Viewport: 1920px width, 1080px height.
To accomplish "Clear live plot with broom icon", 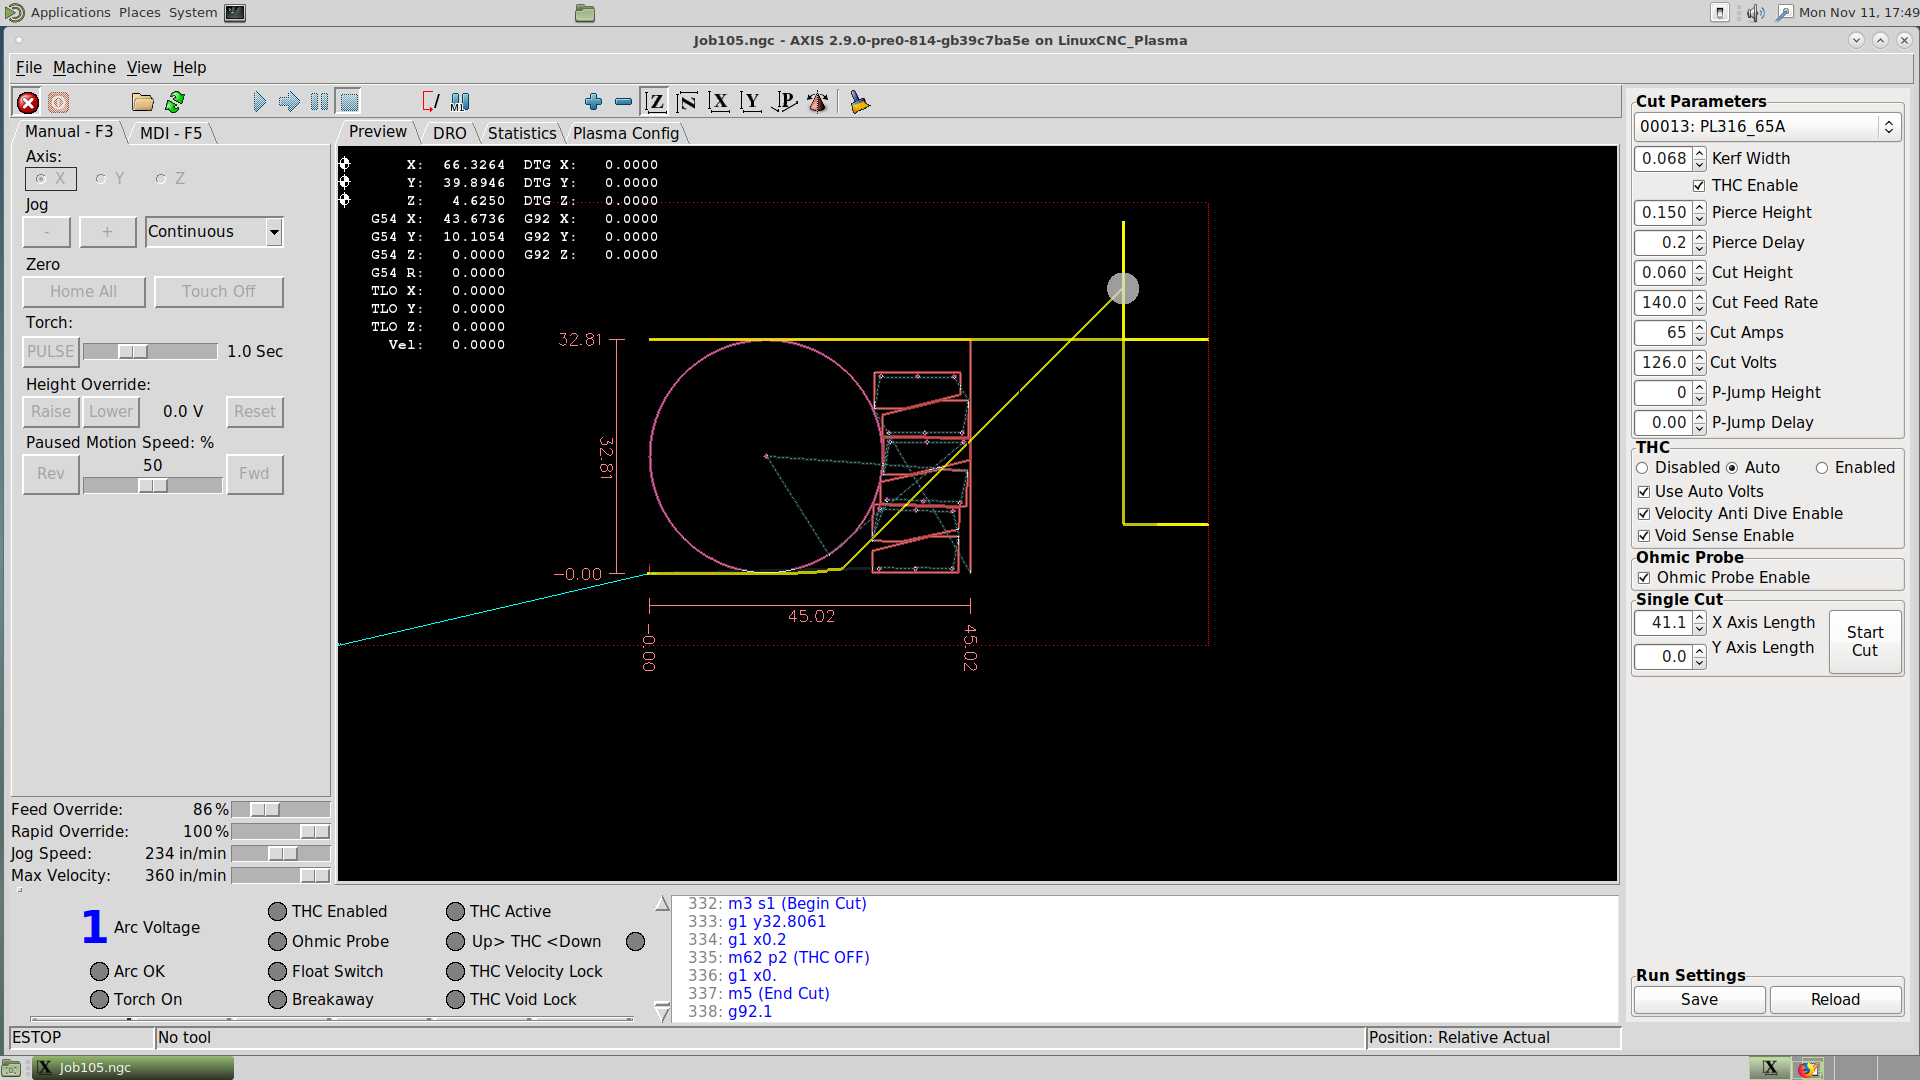I will [859, 102].
